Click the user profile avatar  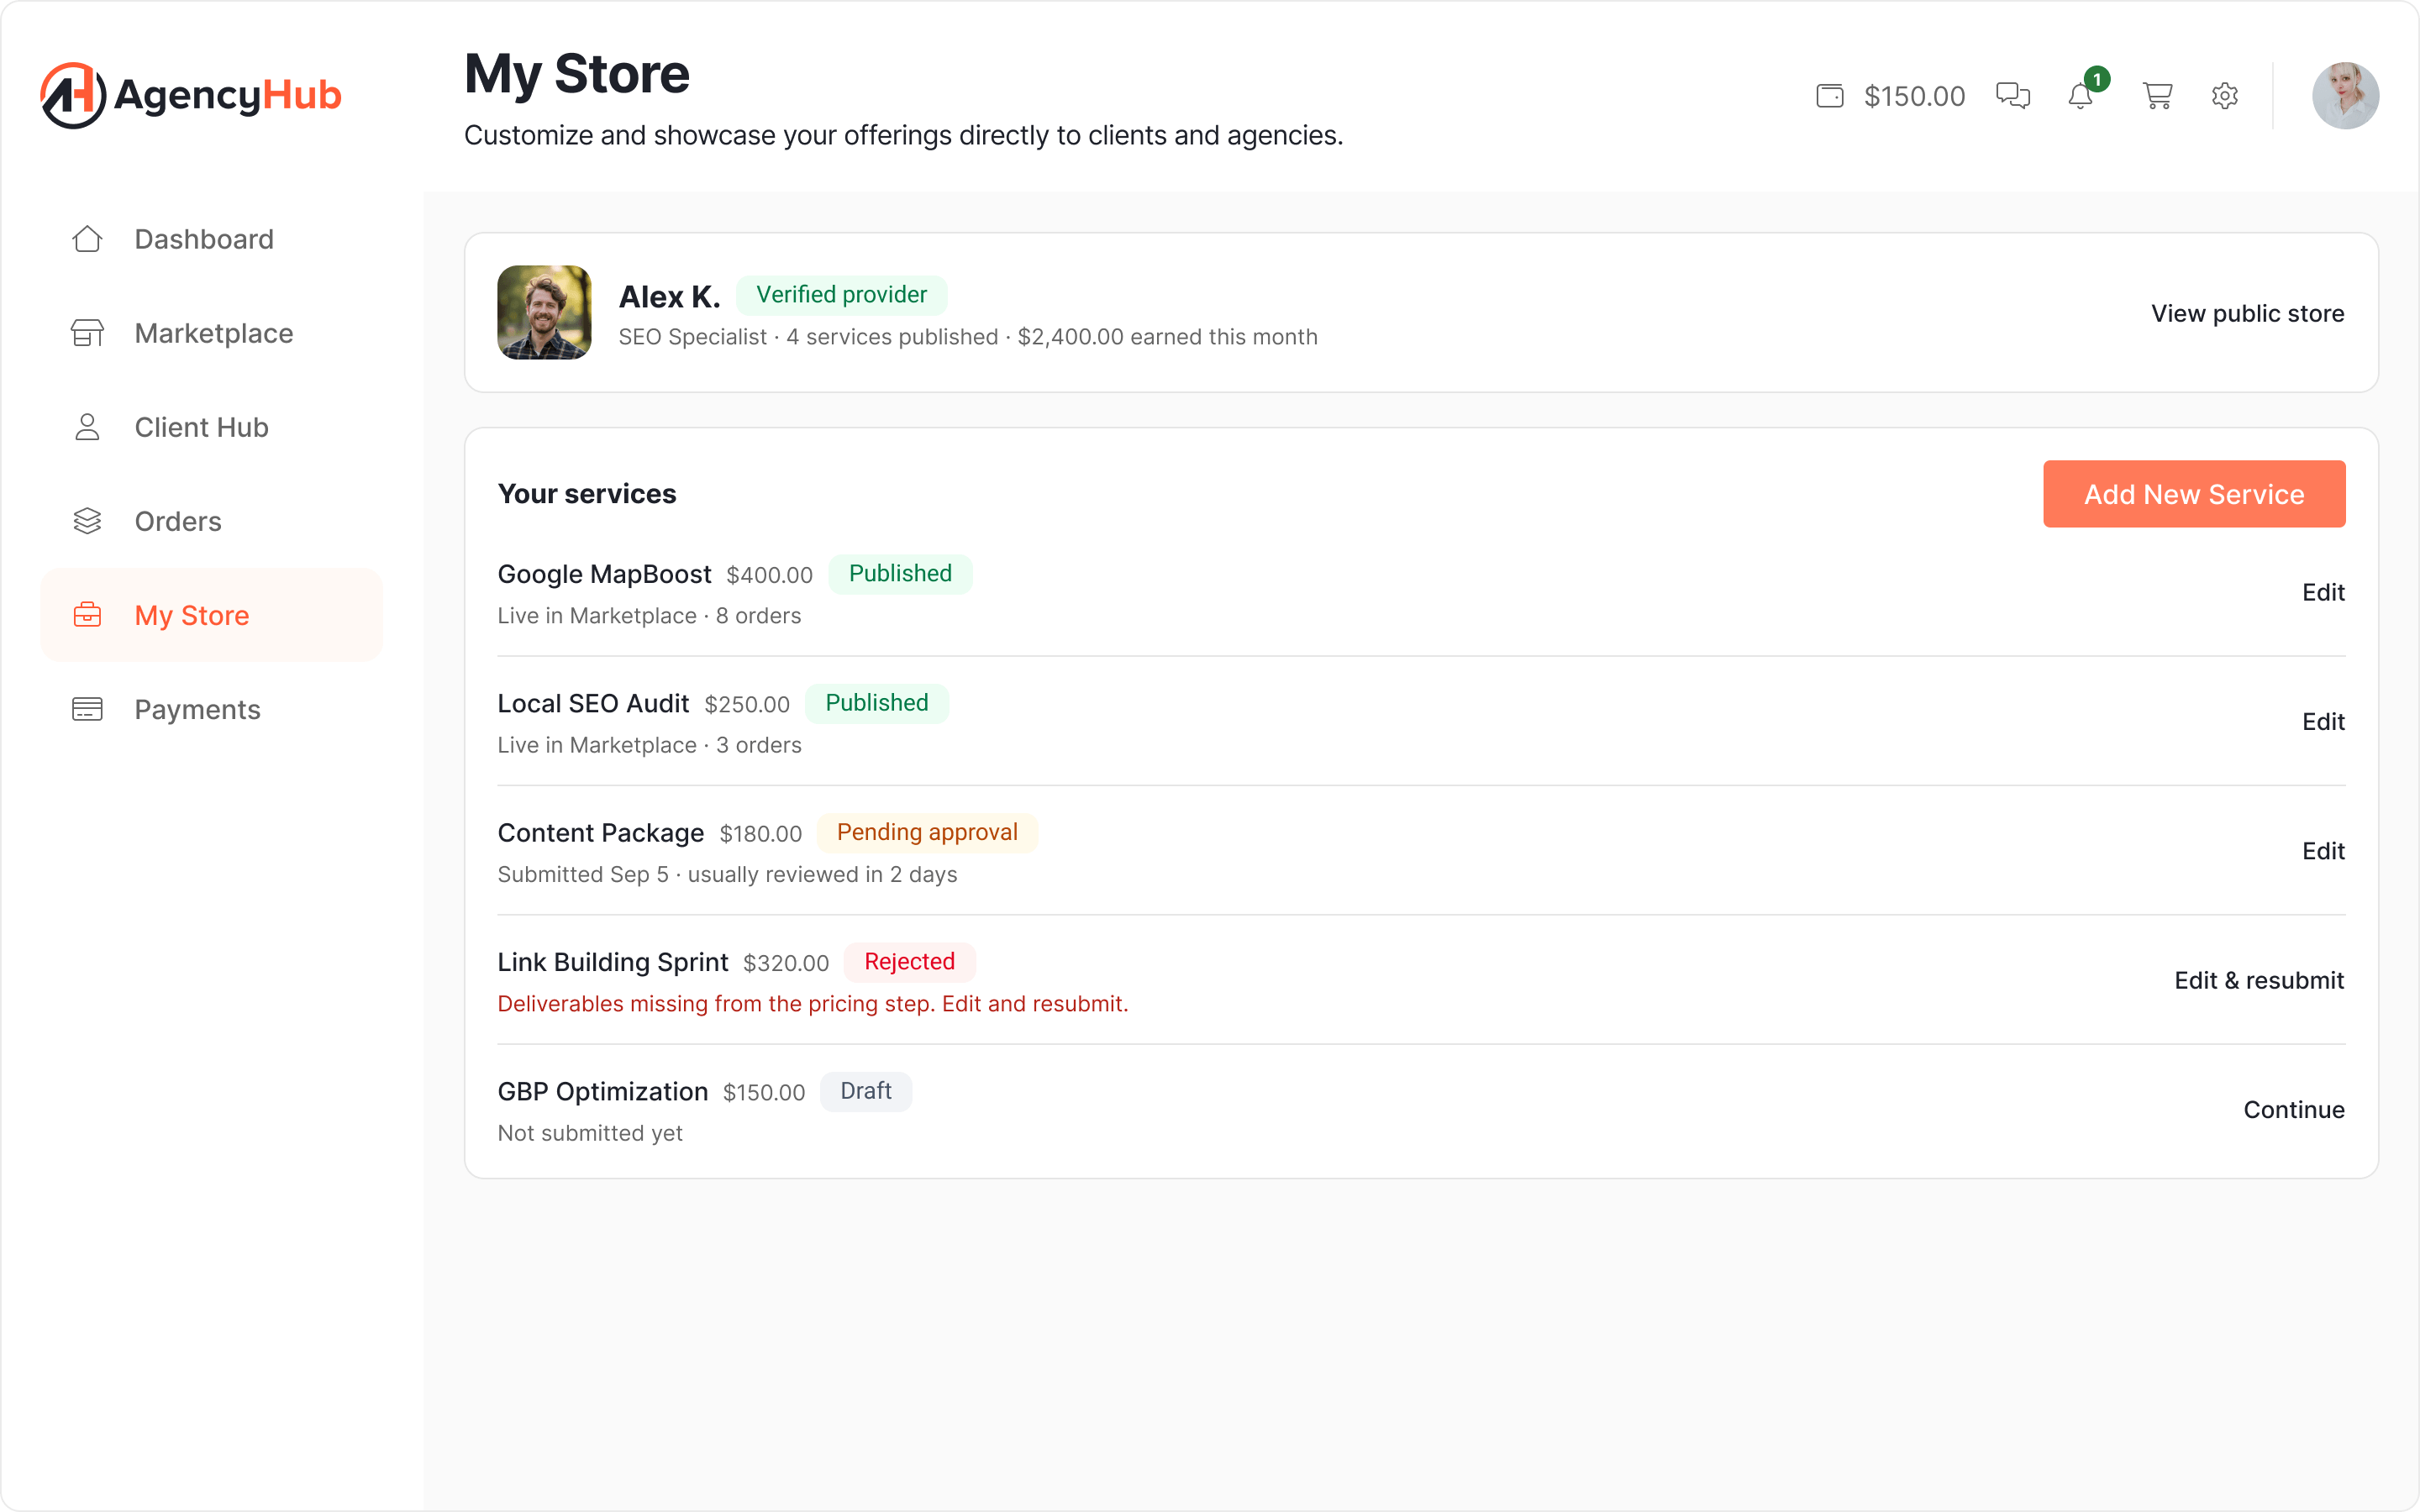[2345, 96]
